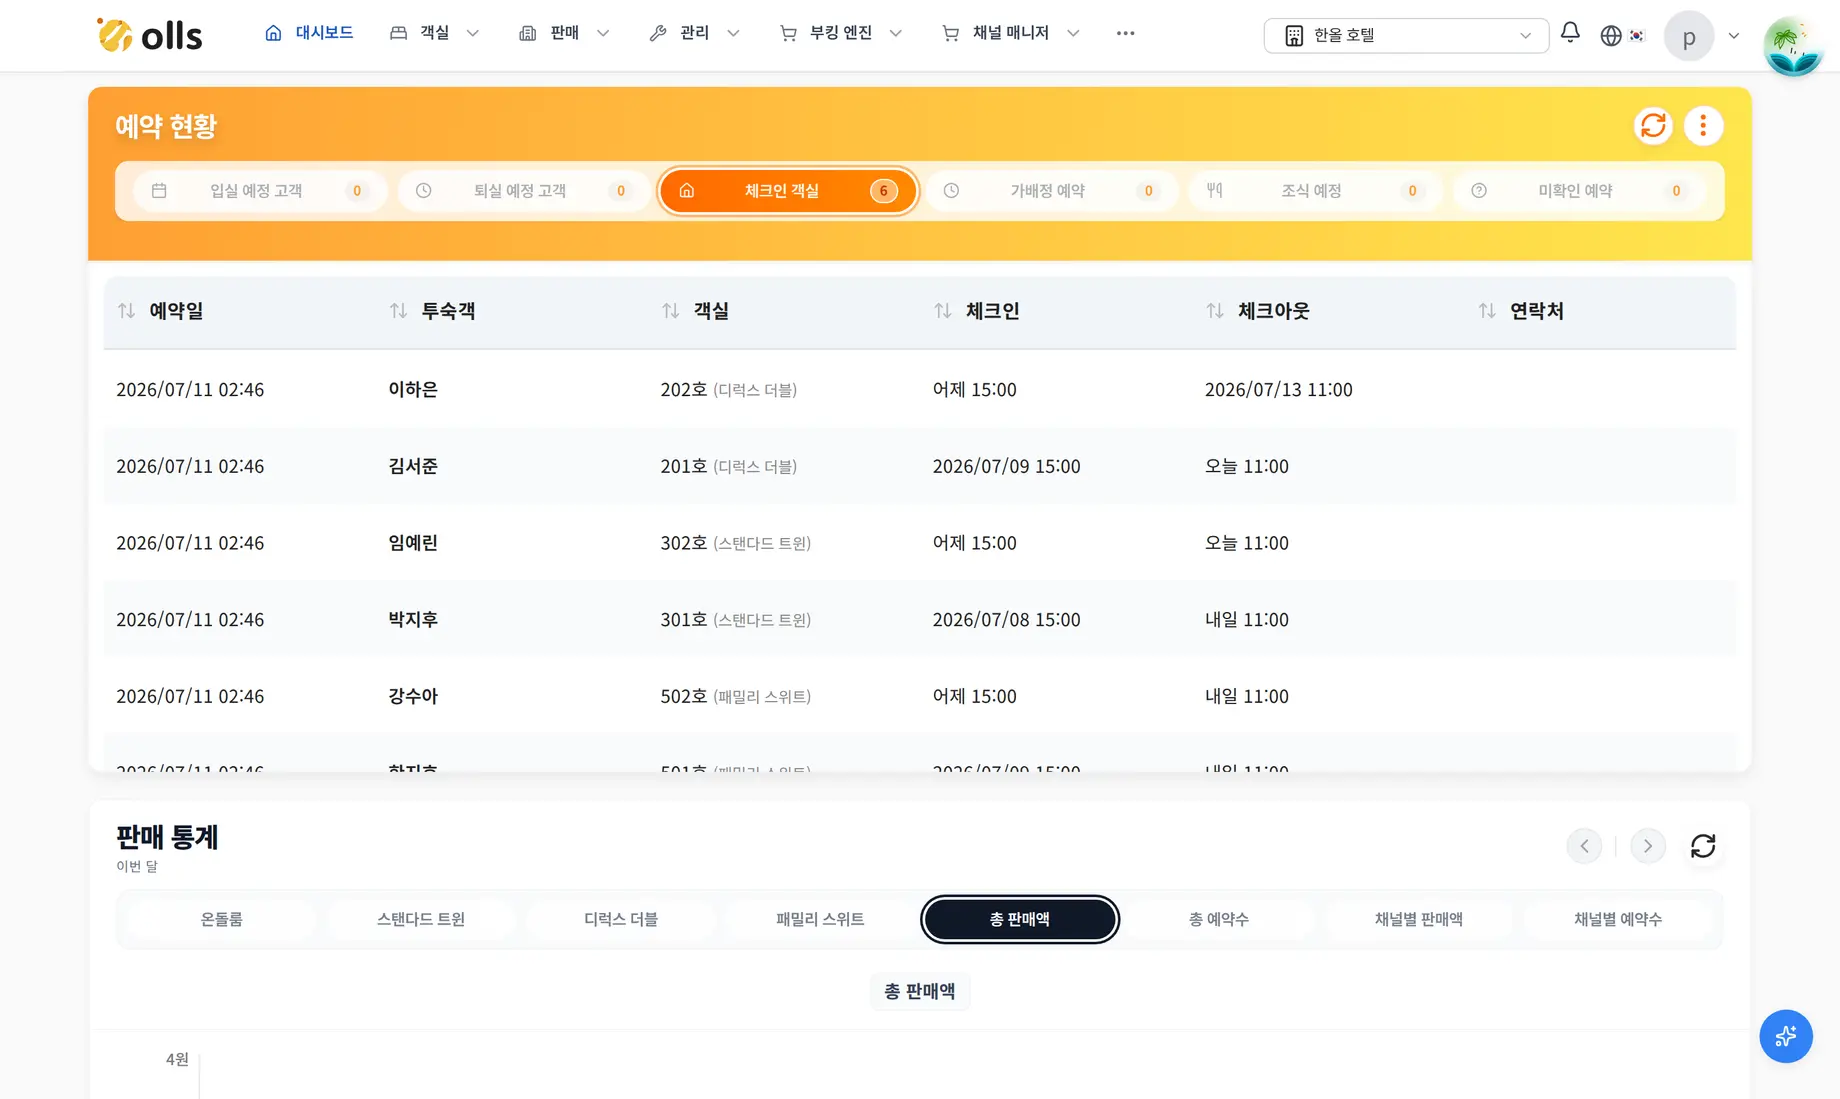Expand the user account chevron
Image resolution: width=1840 pixels, height=1099 pixels.
pos(1734,36)
